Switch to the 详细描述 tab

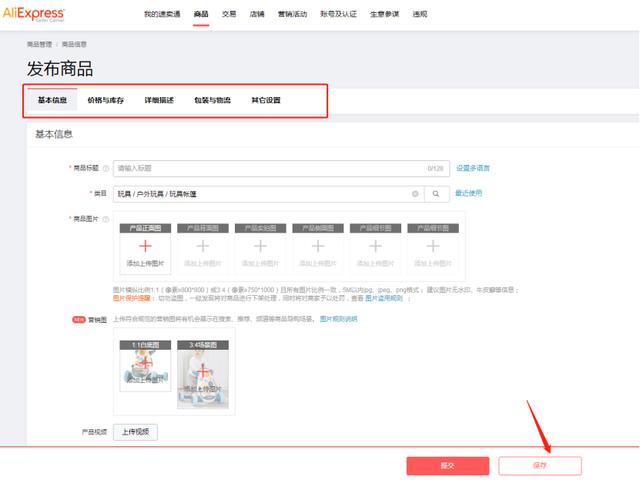pos(159,100)
